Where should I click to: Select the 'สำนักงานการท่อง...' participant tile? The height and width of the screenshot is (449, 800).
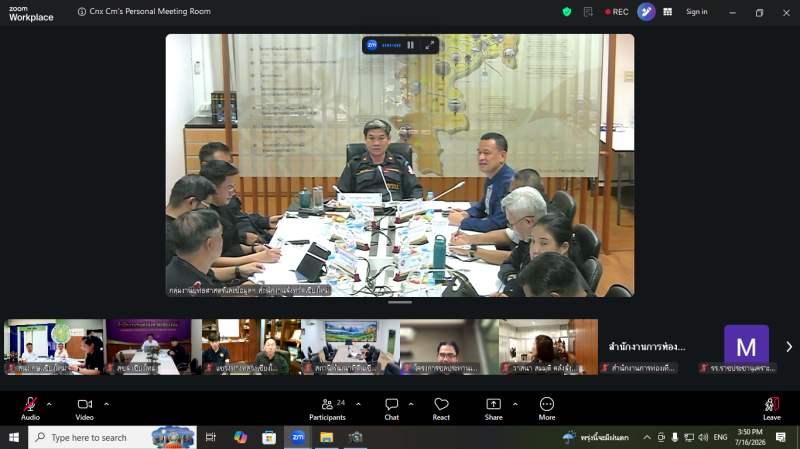click(x=647, y=347)
